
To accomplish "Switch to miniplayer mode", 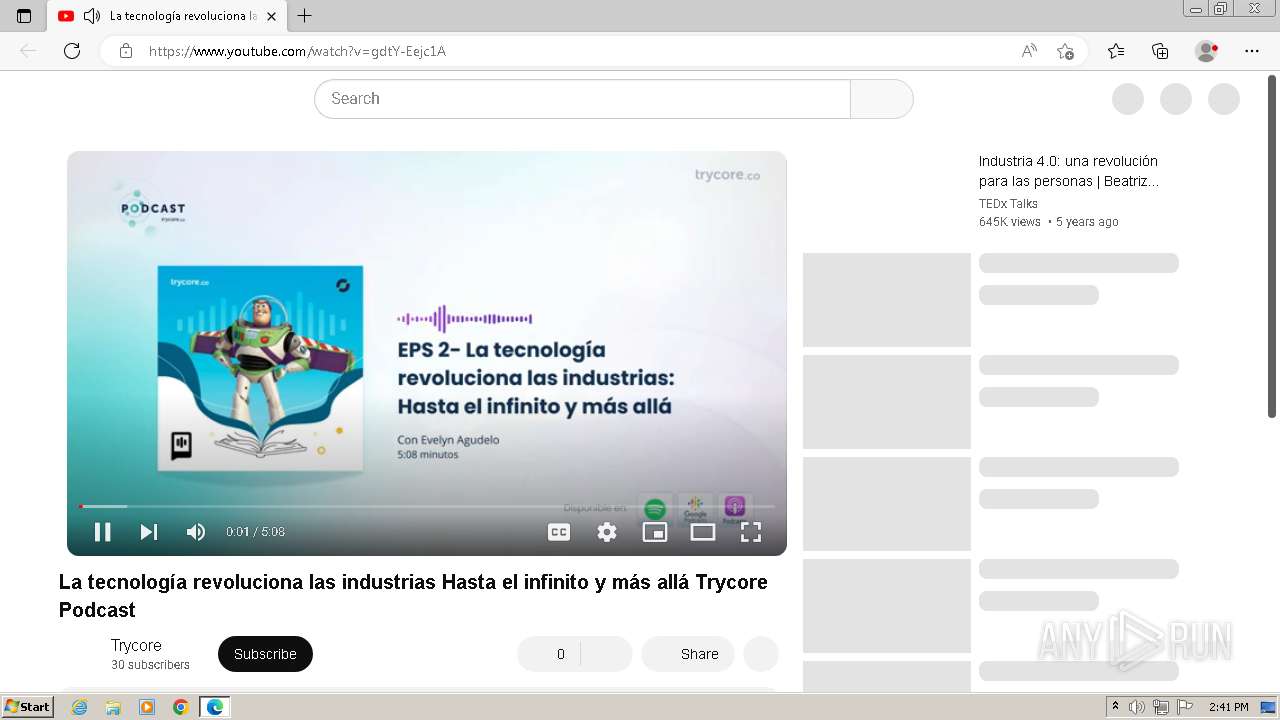I will (655, 532).
